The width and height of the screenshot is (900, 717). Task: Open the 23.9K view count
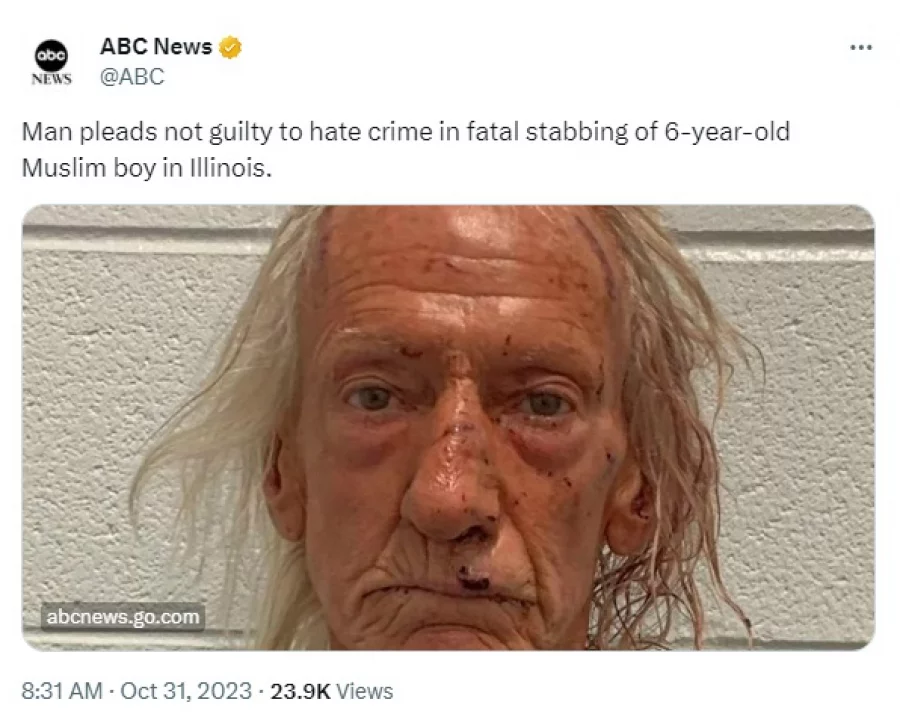(300, 691)
